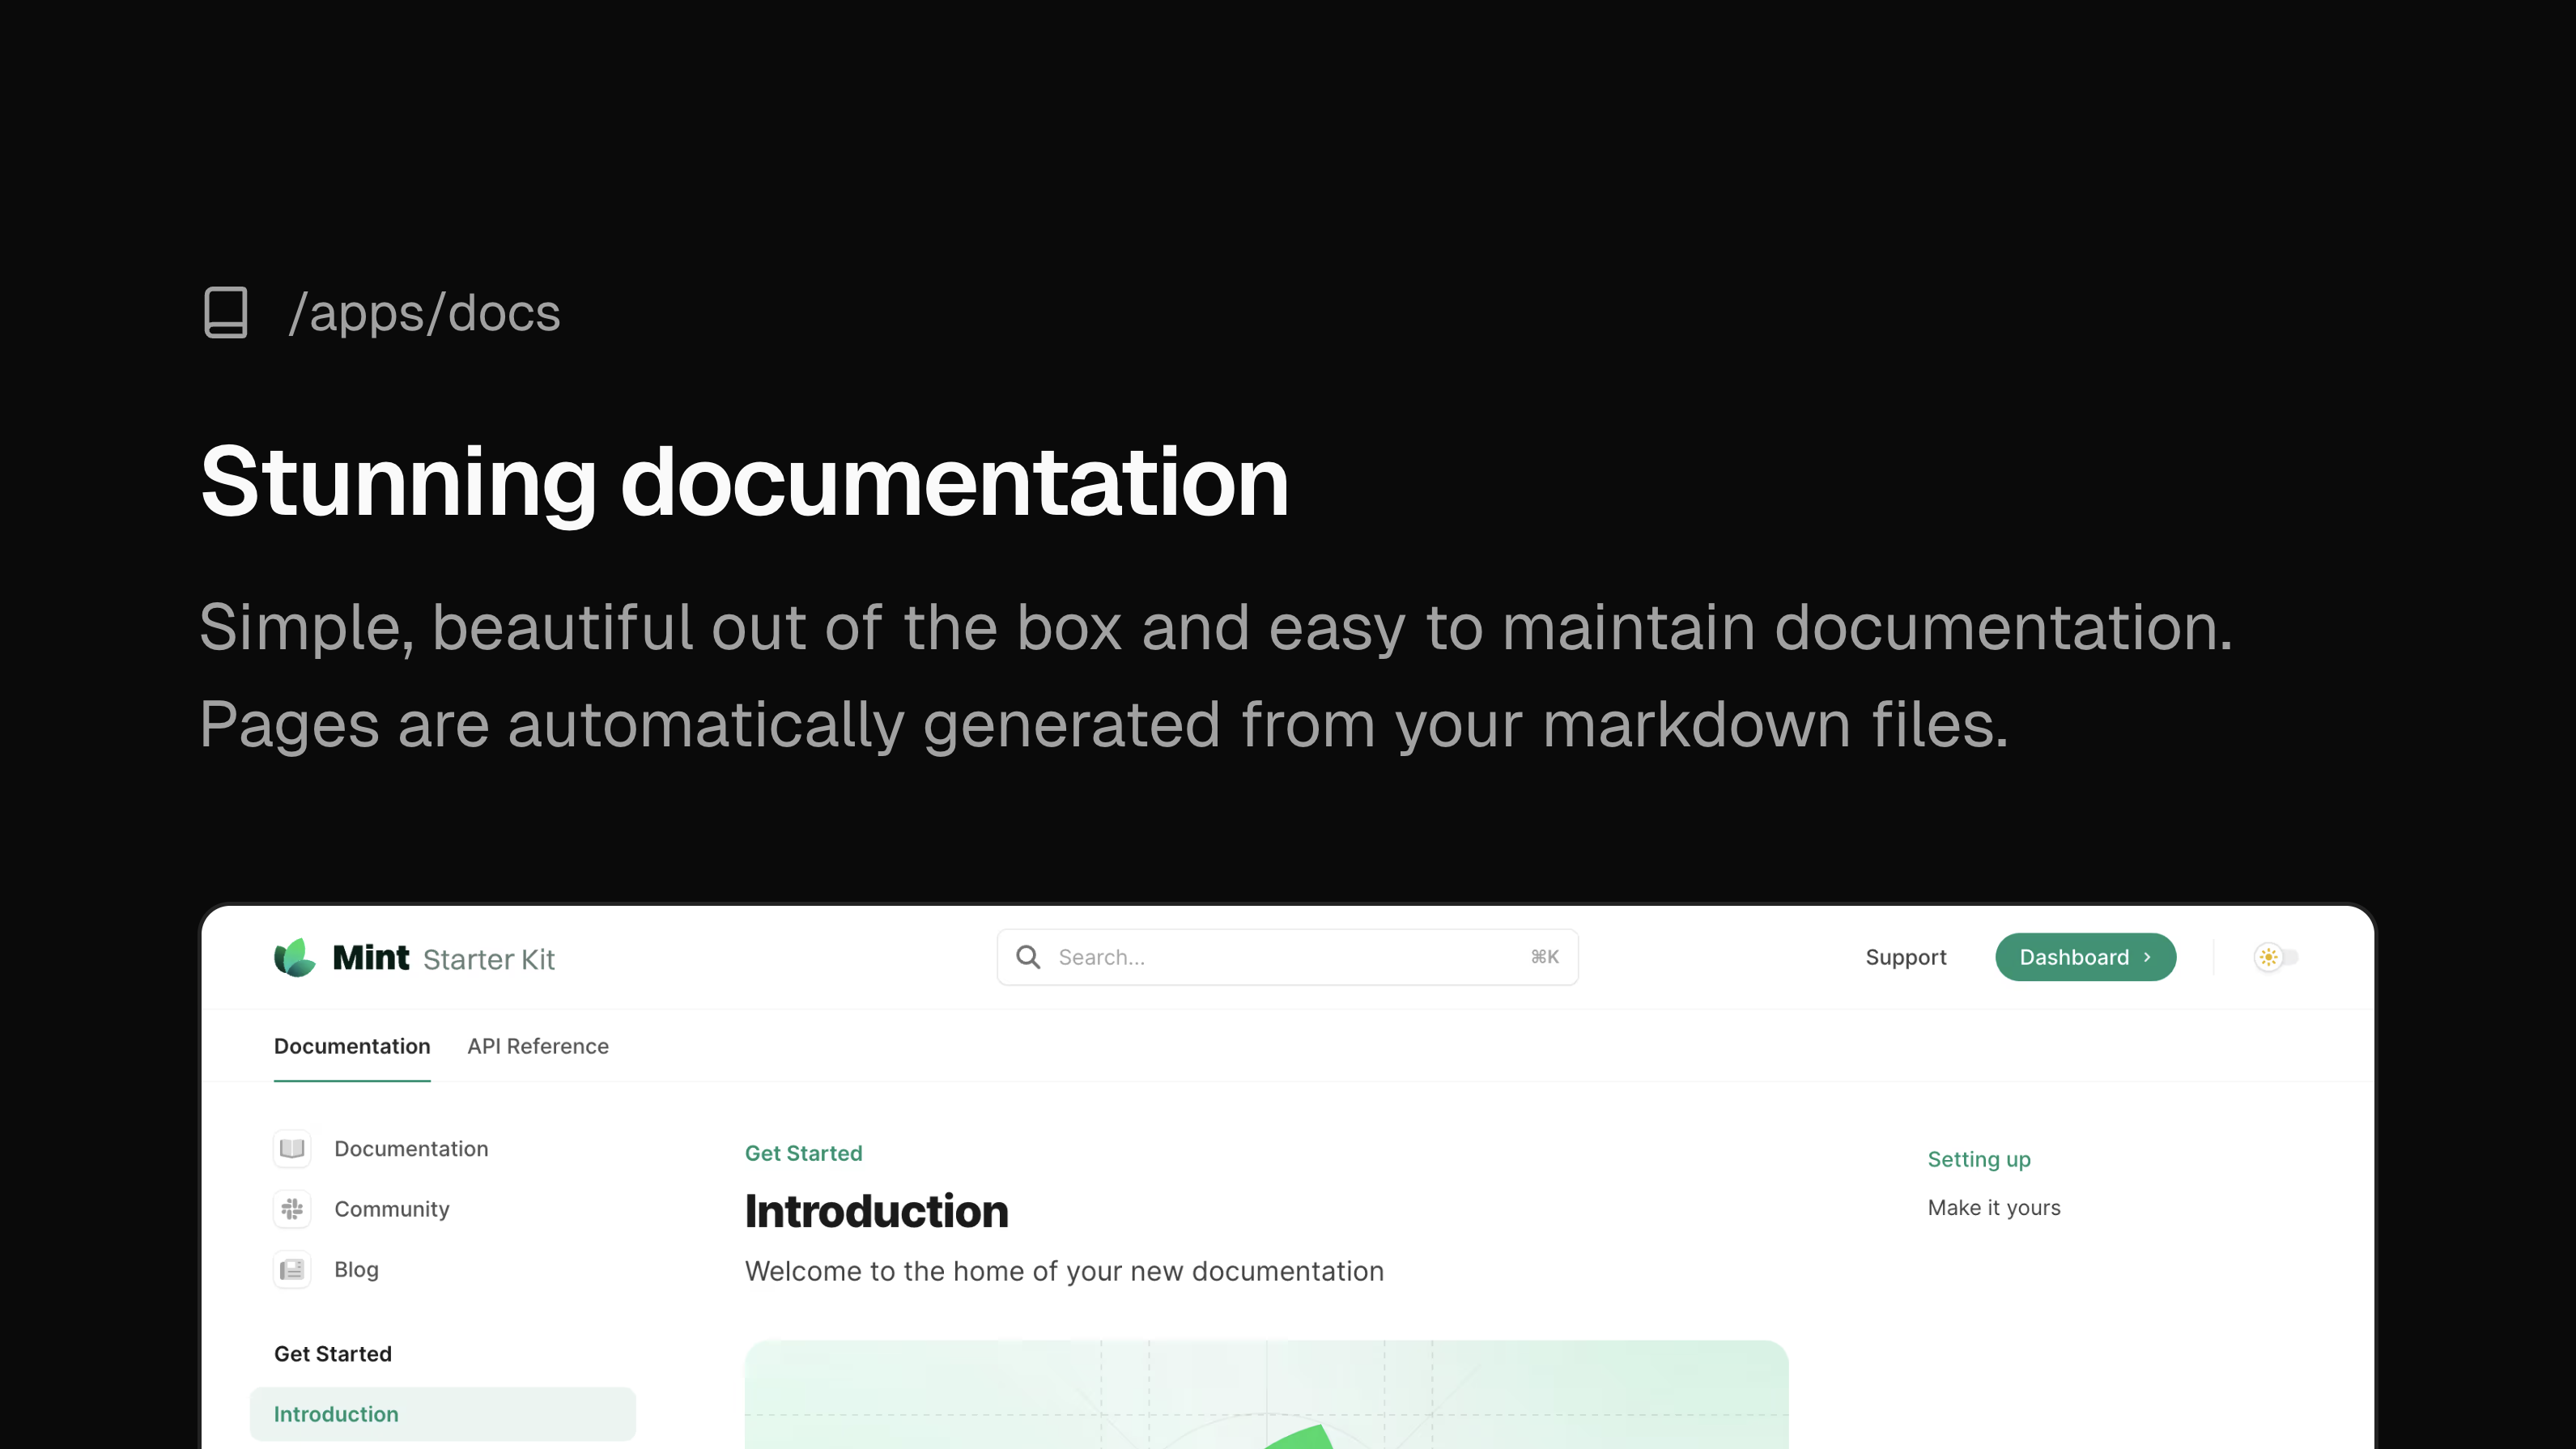
Task: Click the sun icon on theme switch
Action: coord(2268,957)
